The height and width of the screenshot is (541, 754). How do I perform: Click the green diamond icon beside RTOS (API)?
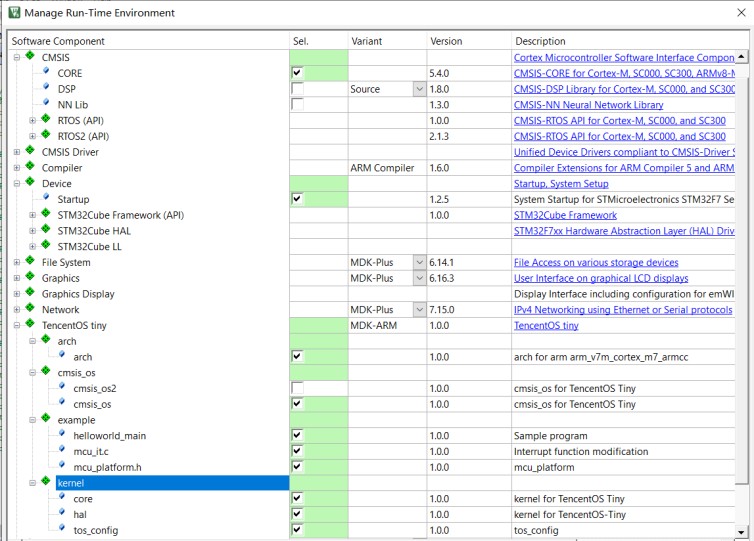[x=46, y=119]
